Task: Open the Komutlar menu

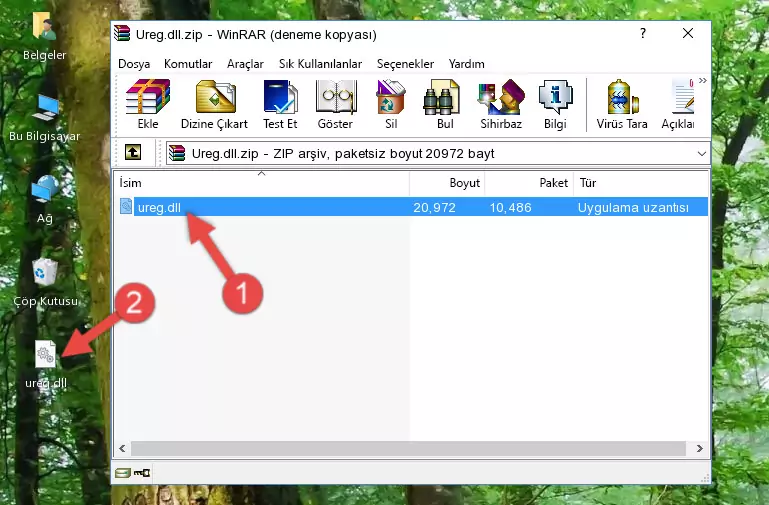Action: click(188, 64)
